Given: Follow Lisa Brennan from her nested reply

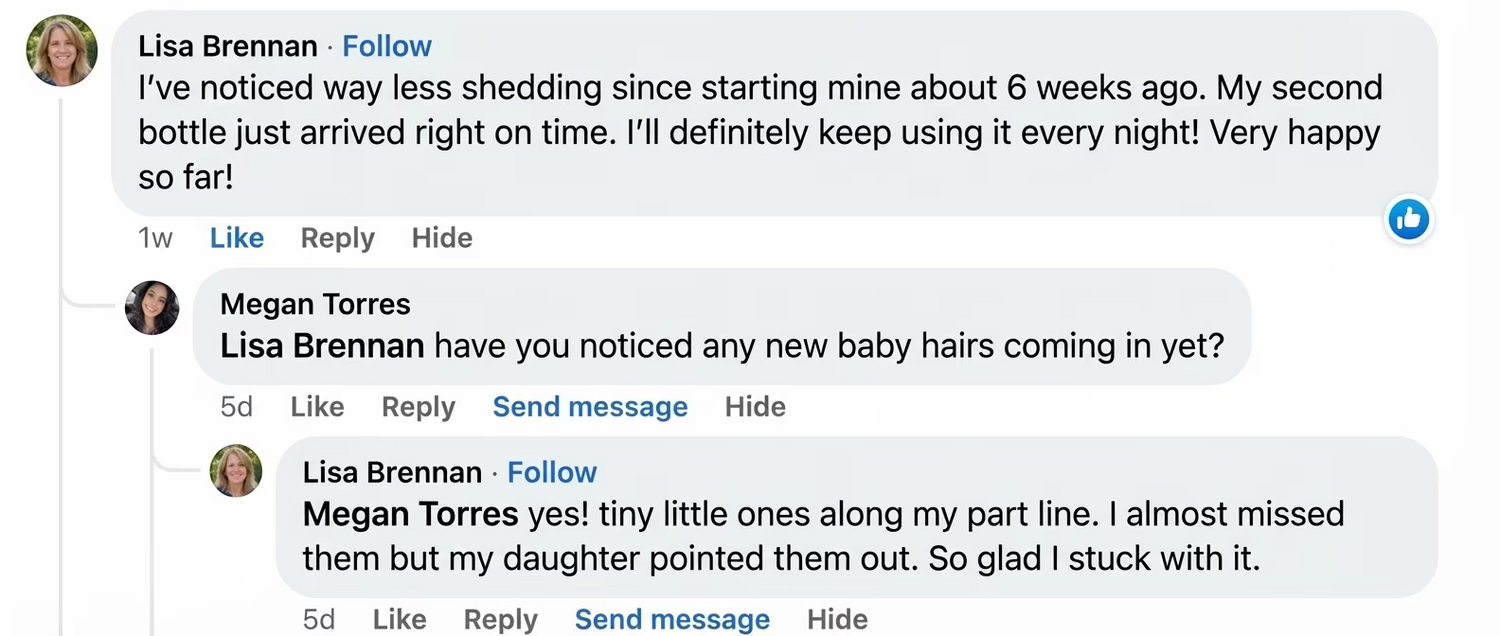Looking at the screenshot, I should point(552,472).
